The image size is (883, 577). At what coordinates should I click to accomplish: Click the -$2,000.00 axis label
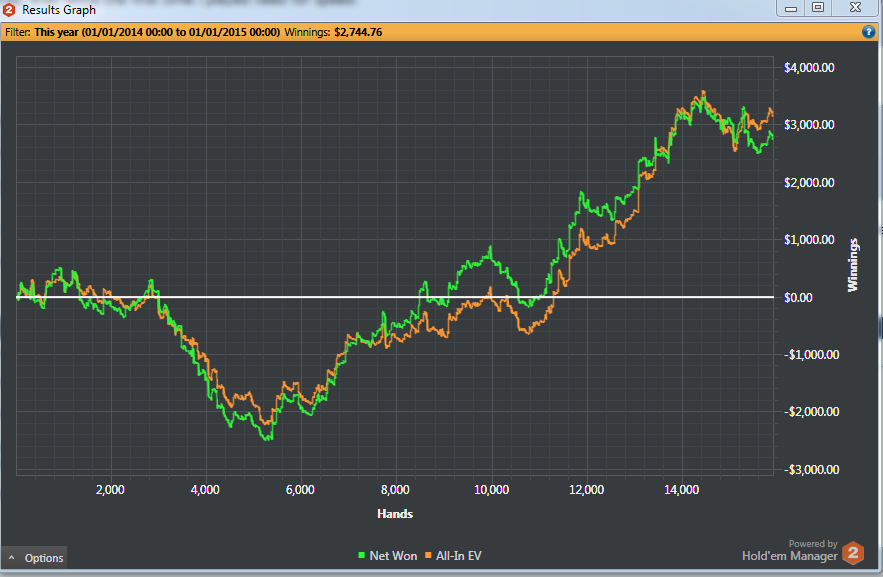coord(811,411)
